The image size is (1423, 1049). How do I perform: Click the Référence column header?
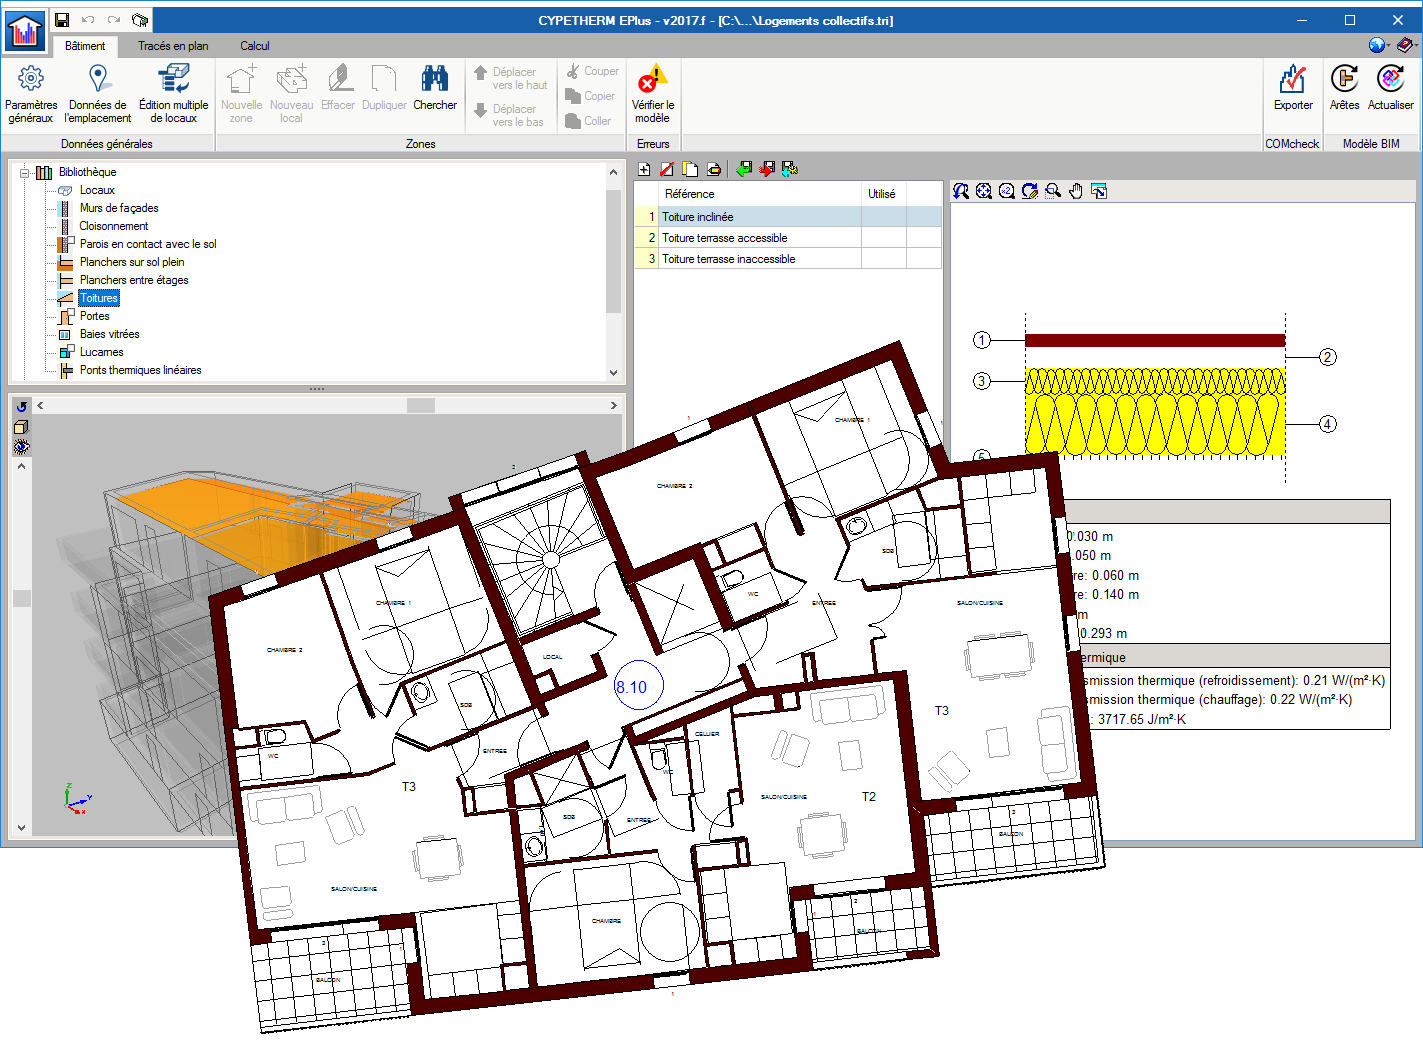(x=759, y=194)
